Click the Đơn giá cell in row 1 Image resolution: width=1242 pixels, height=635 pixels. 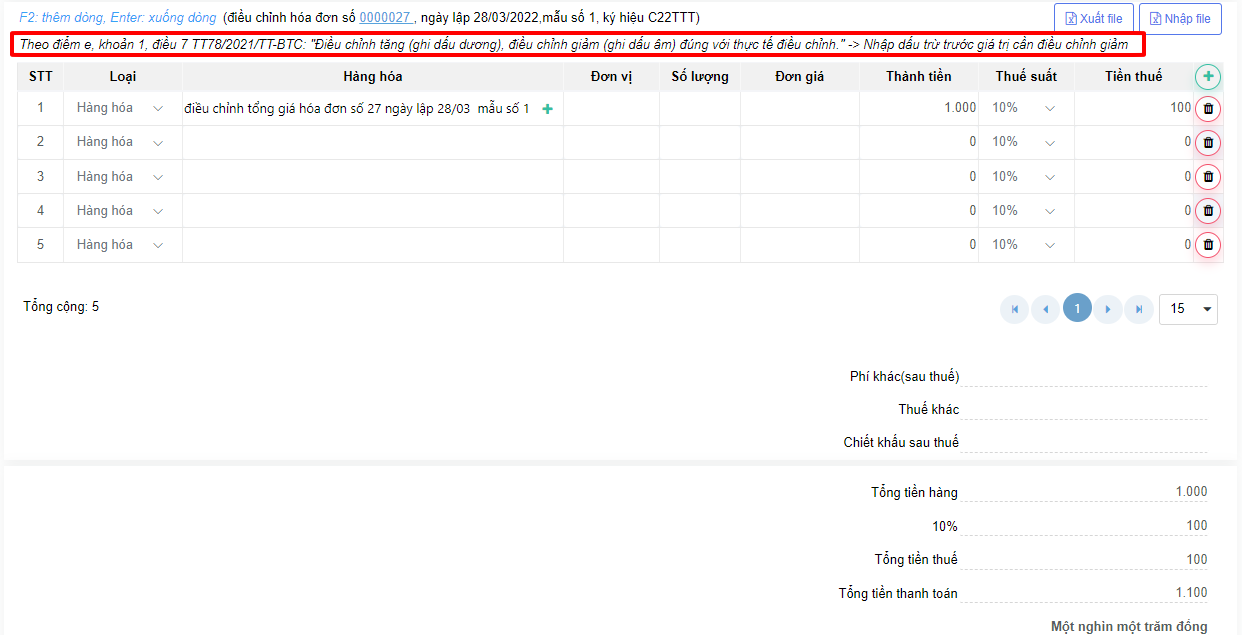(x=799, y=109)
